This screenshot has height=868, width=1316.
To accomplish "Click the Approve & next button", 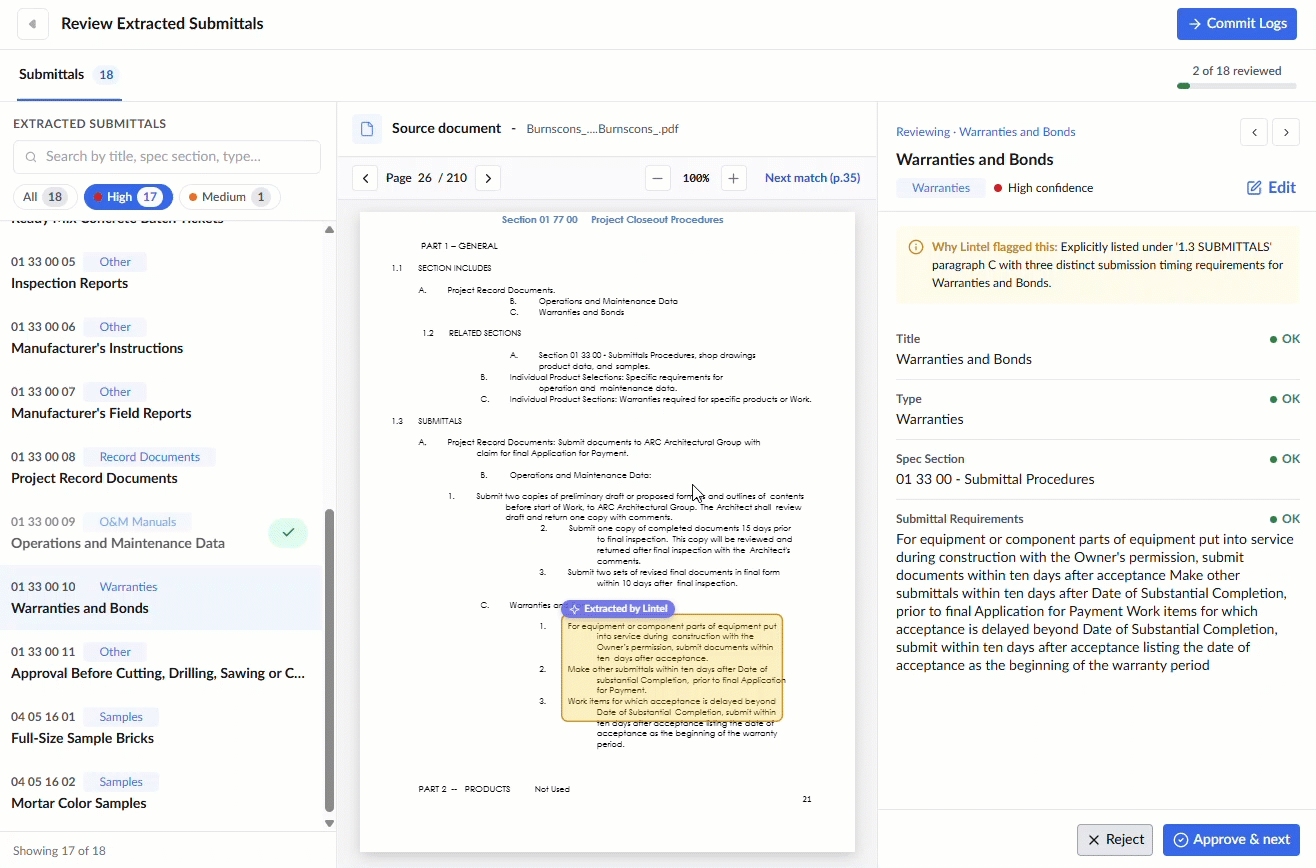I will point(1231,840).
